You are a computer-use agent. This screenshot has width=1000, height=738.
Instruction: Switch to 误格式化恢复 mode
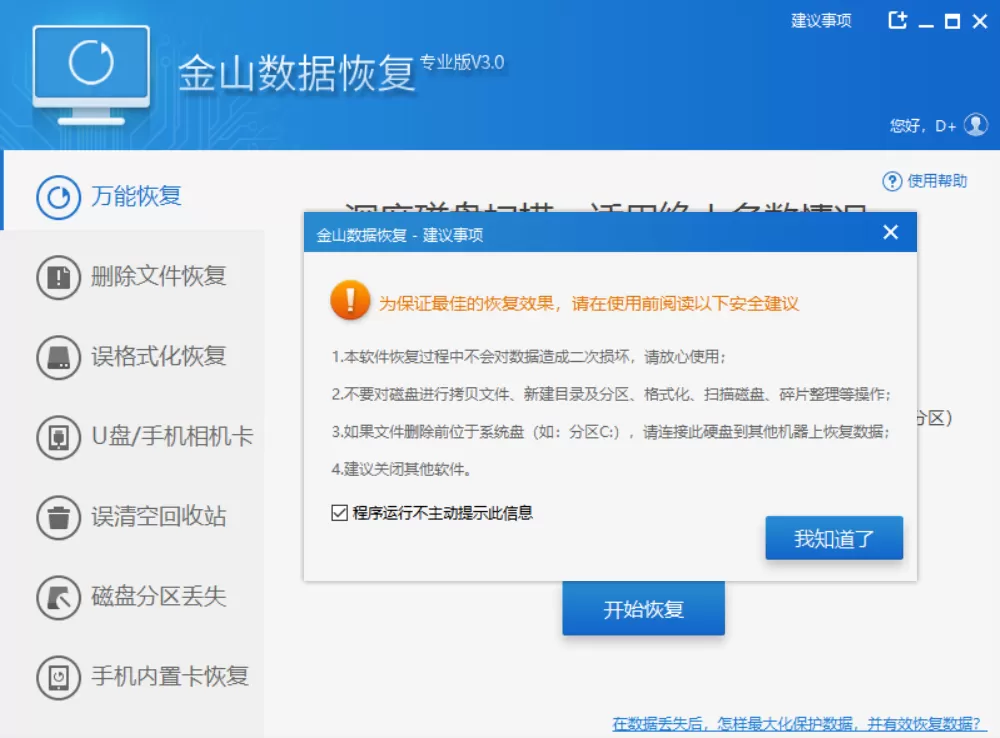[x=159, y=357]
